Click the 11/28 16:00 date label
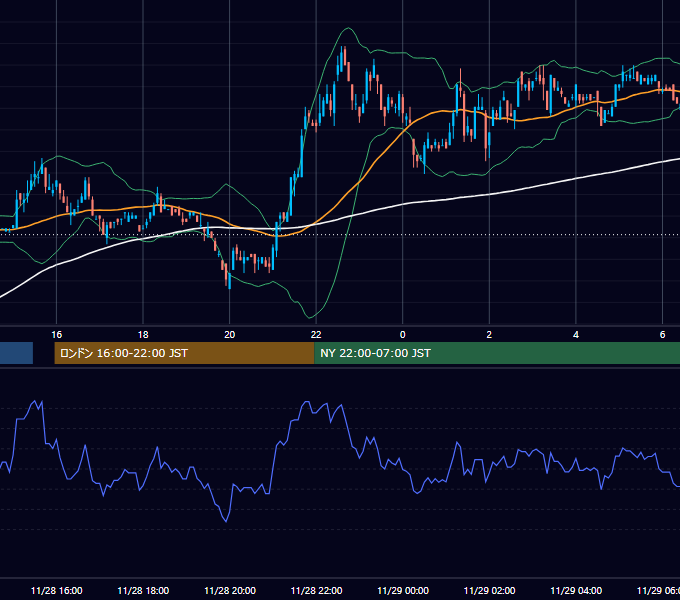The image size is (680, 600). click(56, 590)
